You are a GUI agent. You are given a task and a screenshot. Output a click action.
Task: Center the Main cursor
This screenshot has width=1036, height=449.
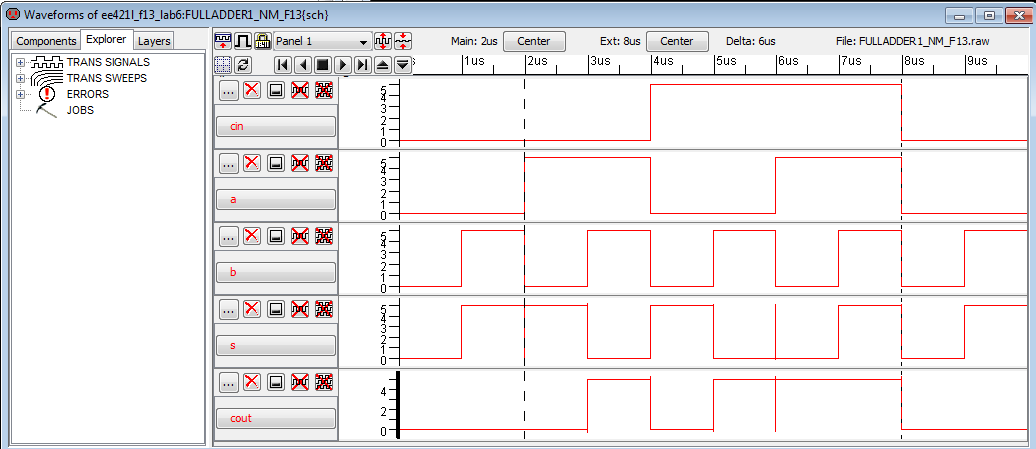(x=534, y=41)
